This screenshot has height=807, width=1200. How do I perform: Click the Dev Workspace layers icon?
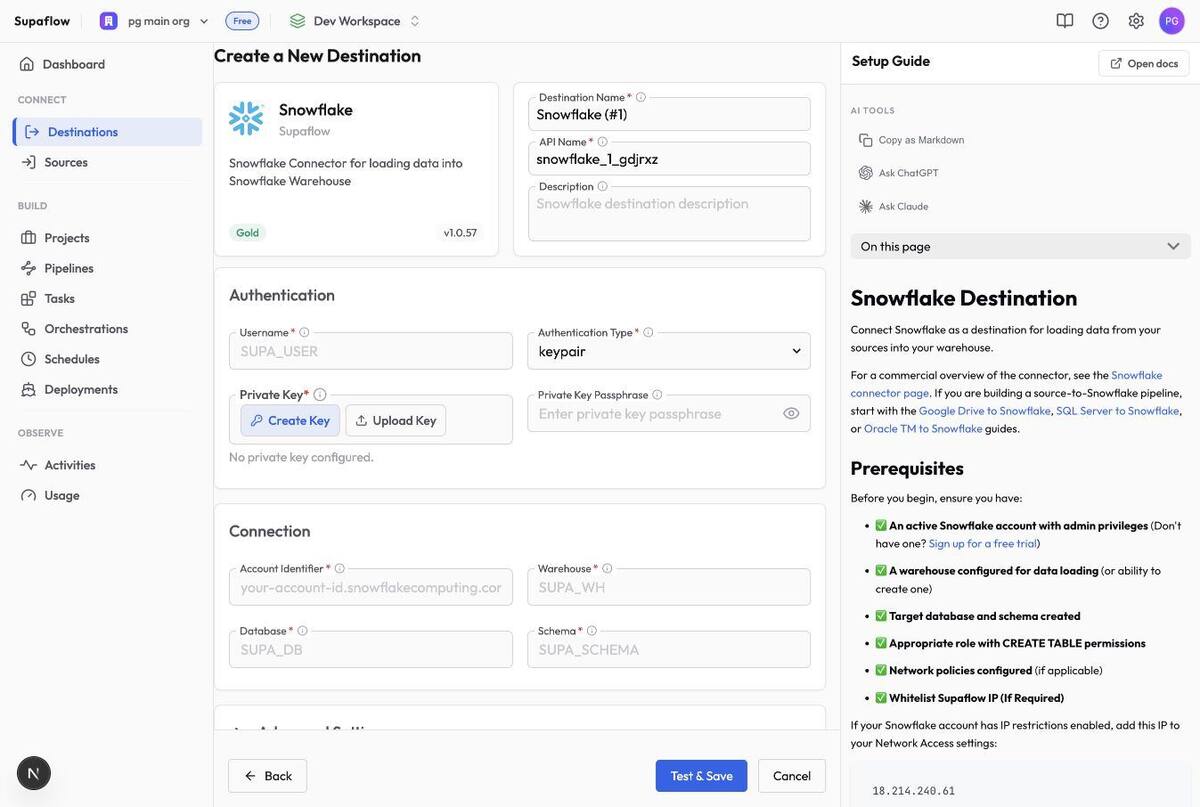pos(297,21)
